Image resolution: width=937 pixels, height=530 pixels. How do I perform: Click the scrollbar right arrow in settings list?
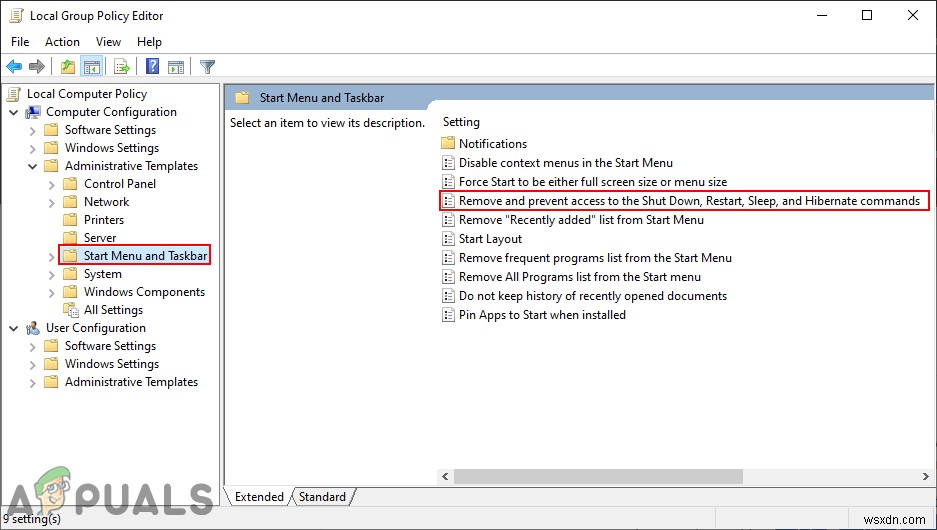[926, 476]
